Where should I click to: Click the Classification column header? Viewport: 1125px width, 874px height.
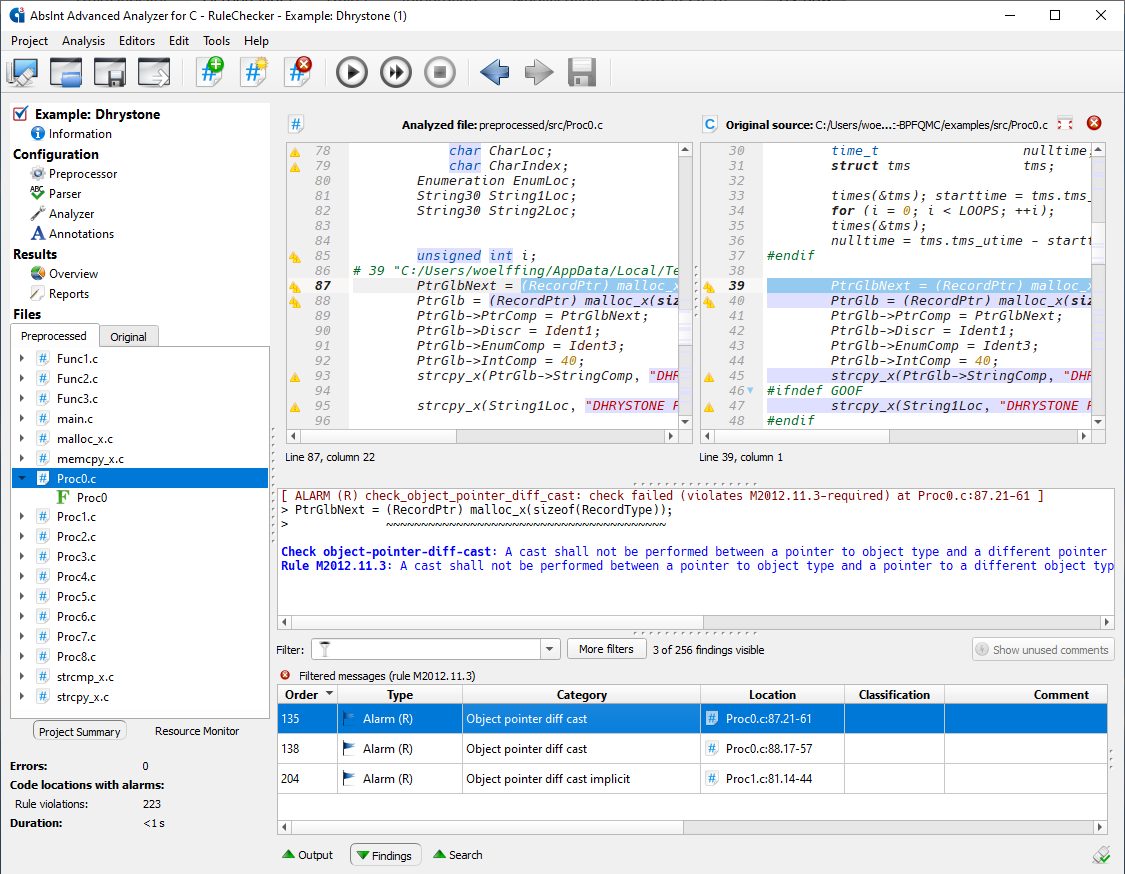click(x=894, y=695)
